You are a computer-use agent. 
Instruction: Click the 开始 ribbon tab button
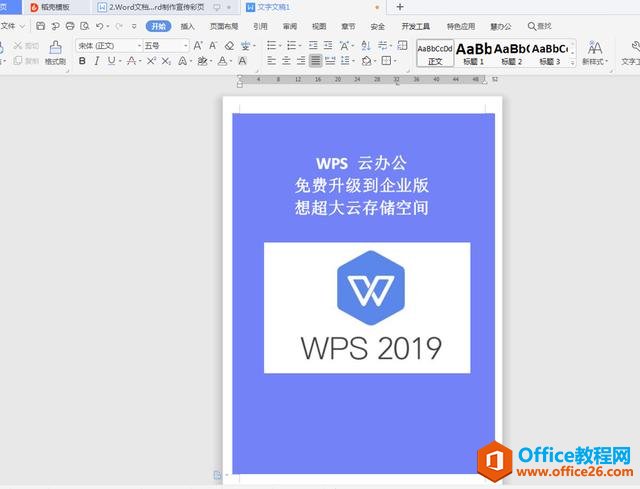158,26
